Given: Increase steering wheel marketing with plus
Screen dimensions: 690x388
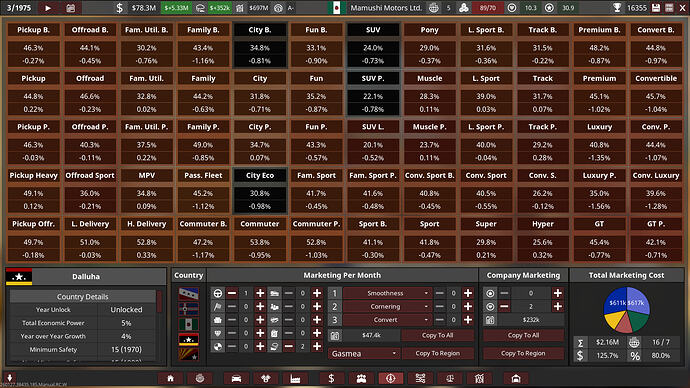Looking at the screenshot, I should coord(260,293).
